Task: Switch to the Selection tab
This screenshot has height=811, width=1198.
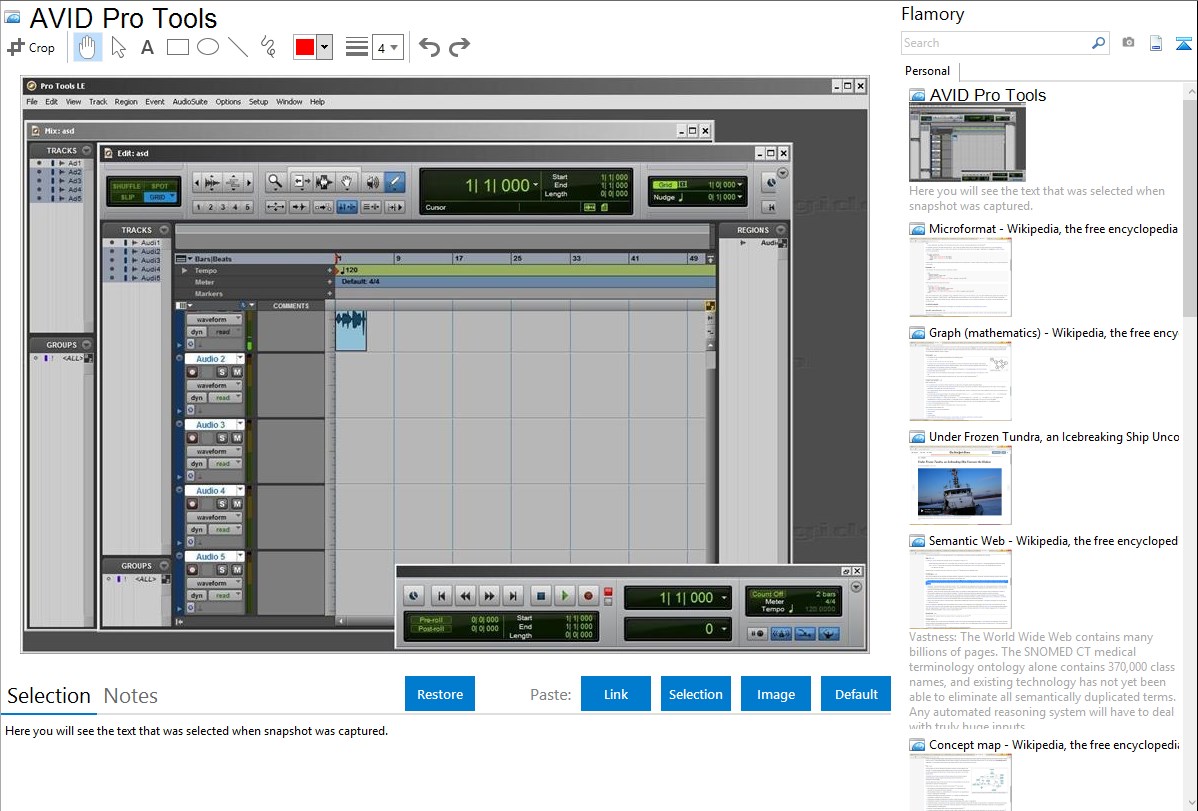Action: tap(49, 696)
